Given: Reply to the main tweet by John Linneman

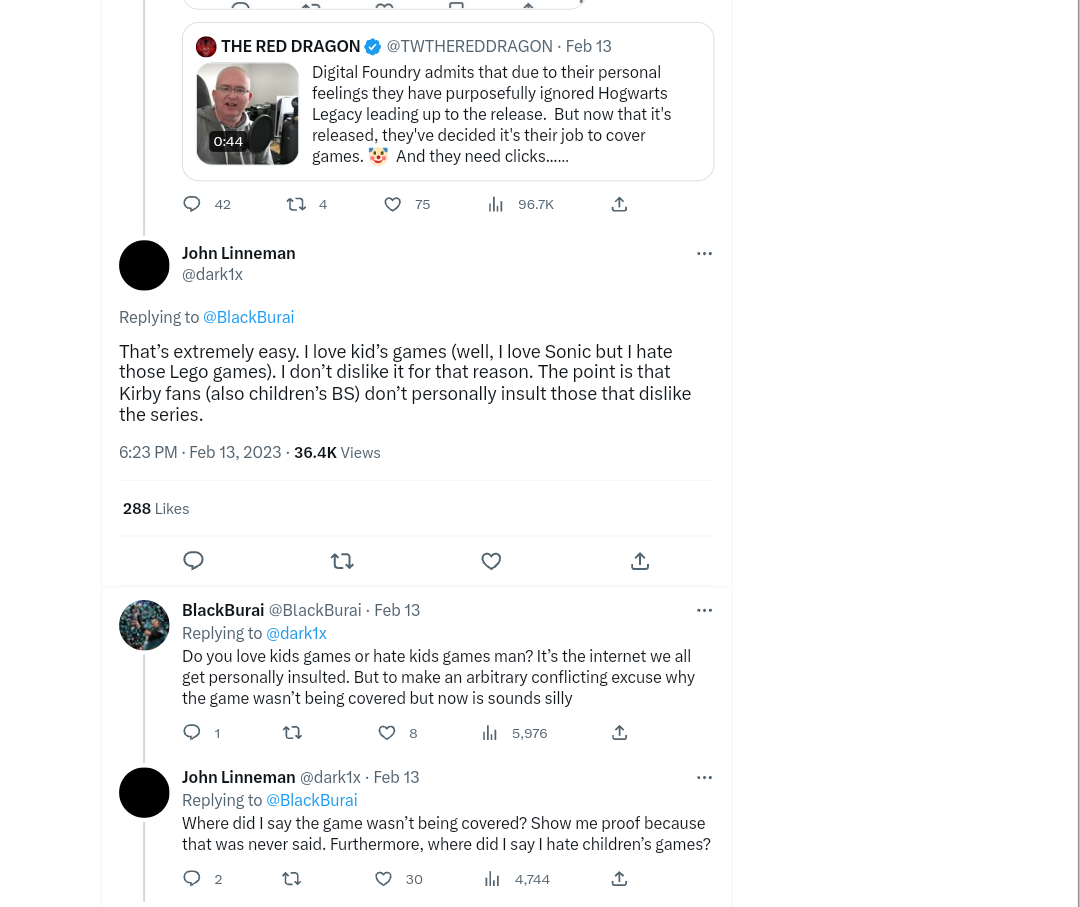Looking at the screenshot, I should click(x=193, y=561).
